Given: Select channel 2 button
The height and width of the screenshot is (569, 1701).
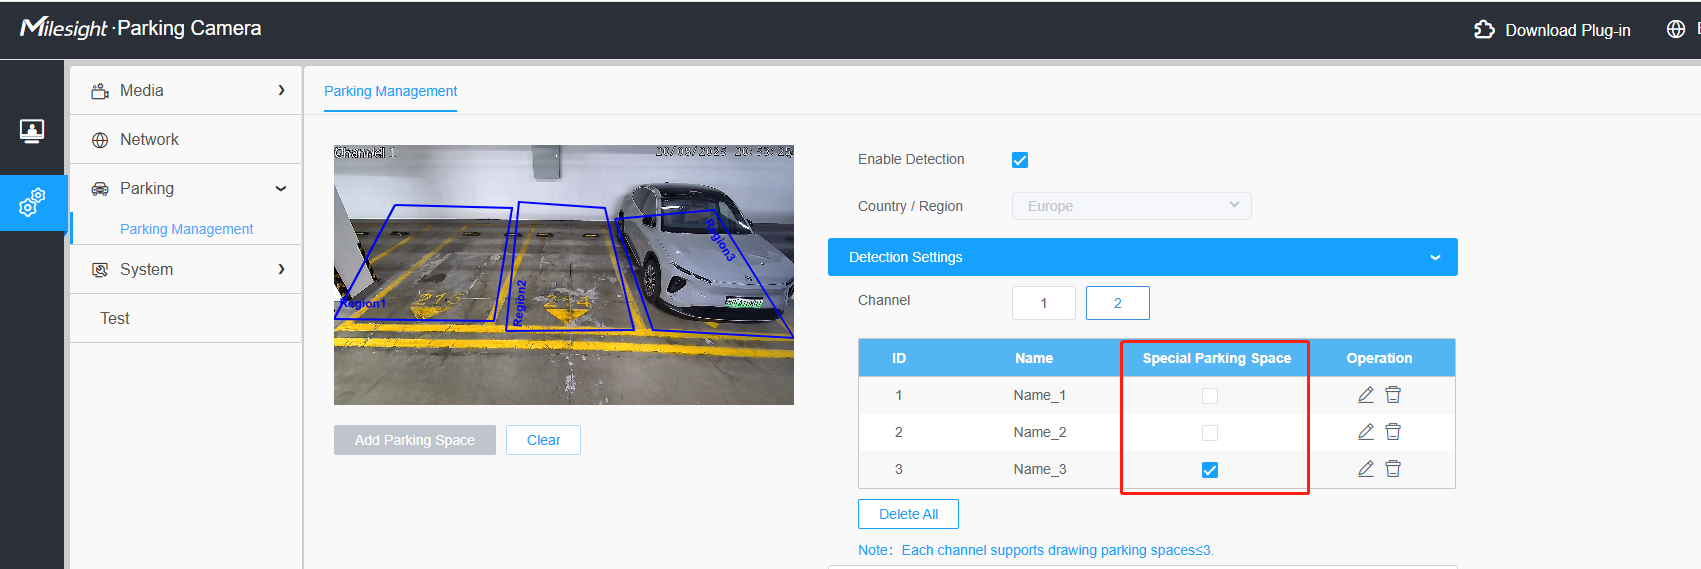Looking at the screenshot, I should (x=1118, y=303).
